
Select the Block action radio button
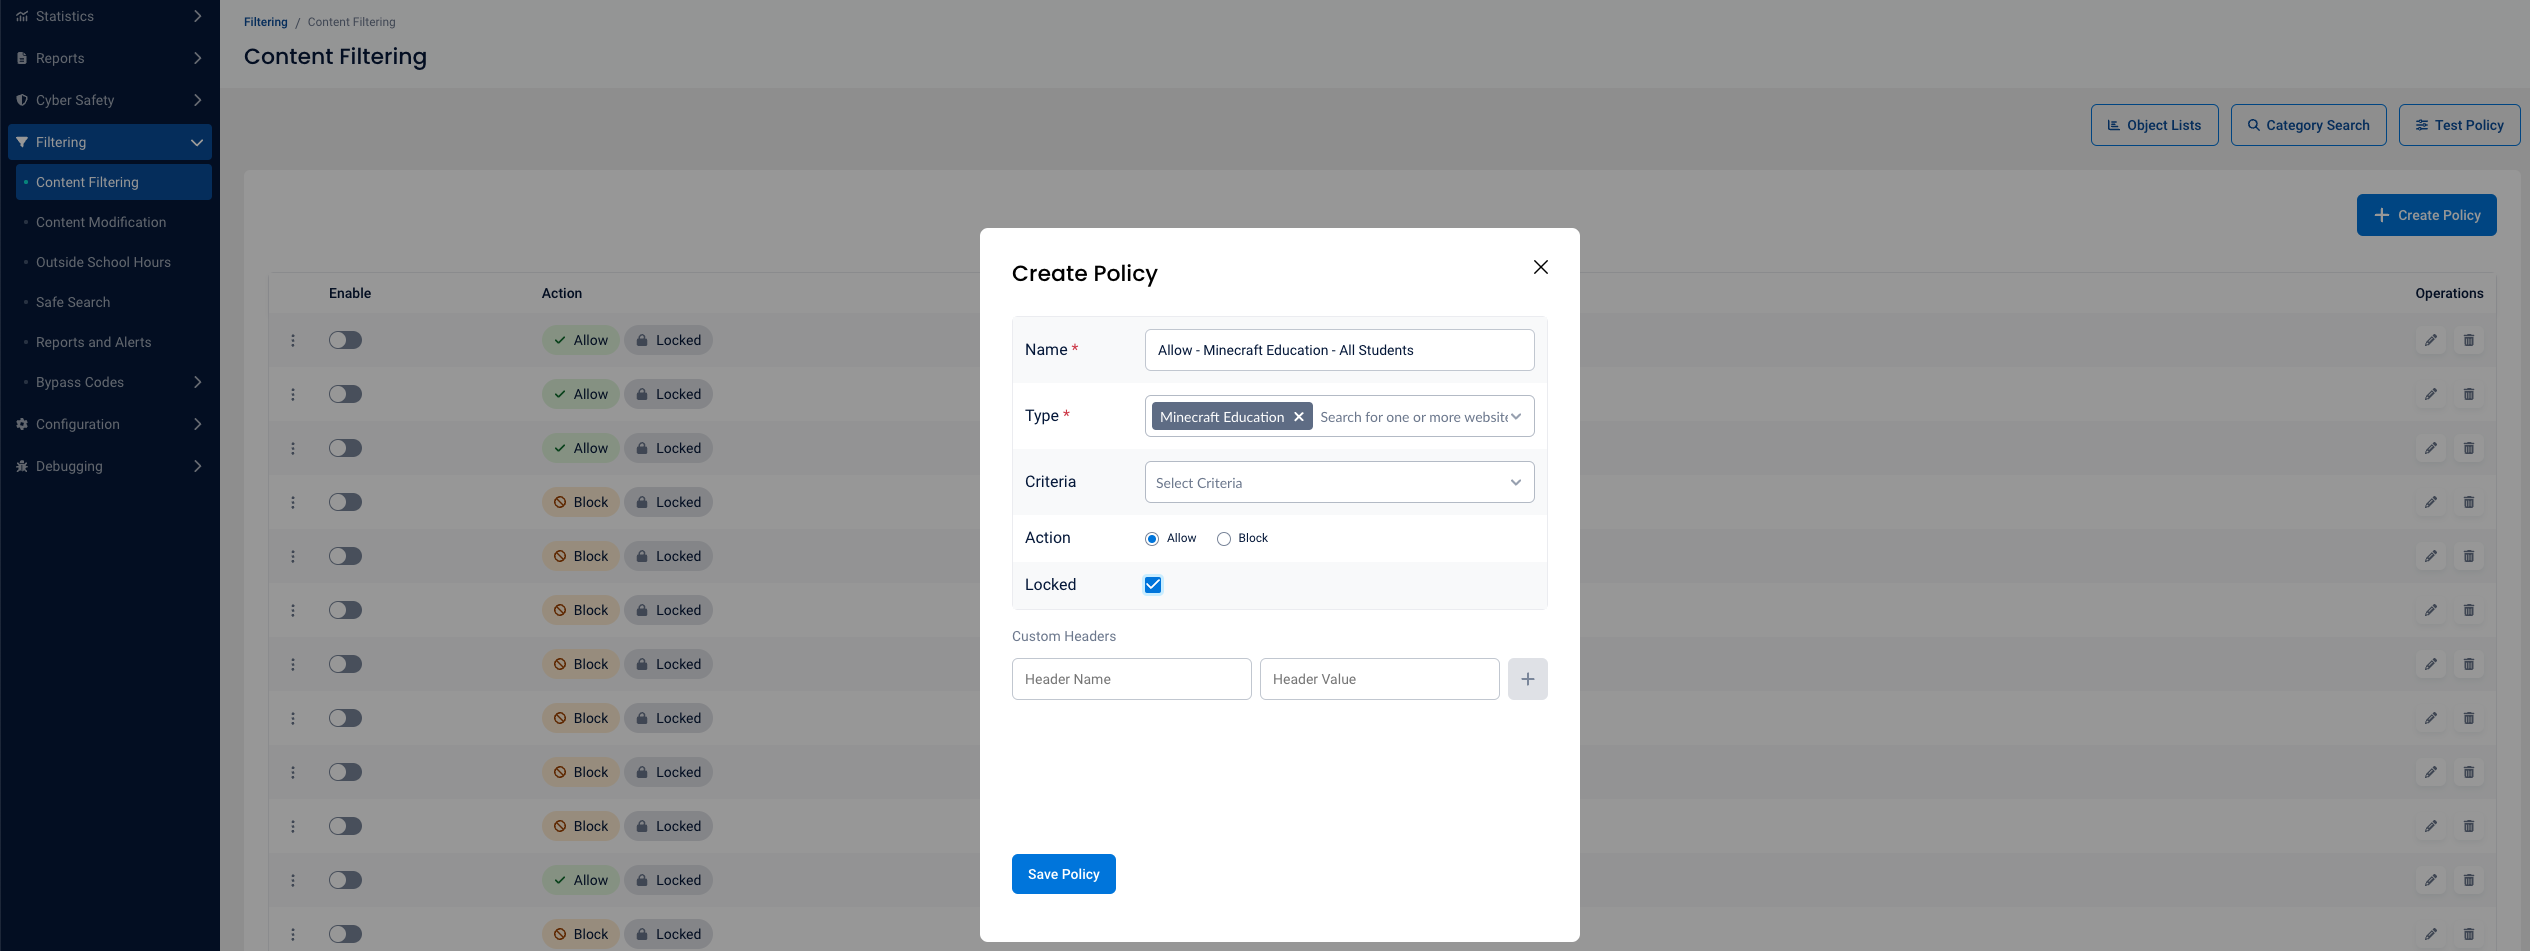coord(1223,539)
